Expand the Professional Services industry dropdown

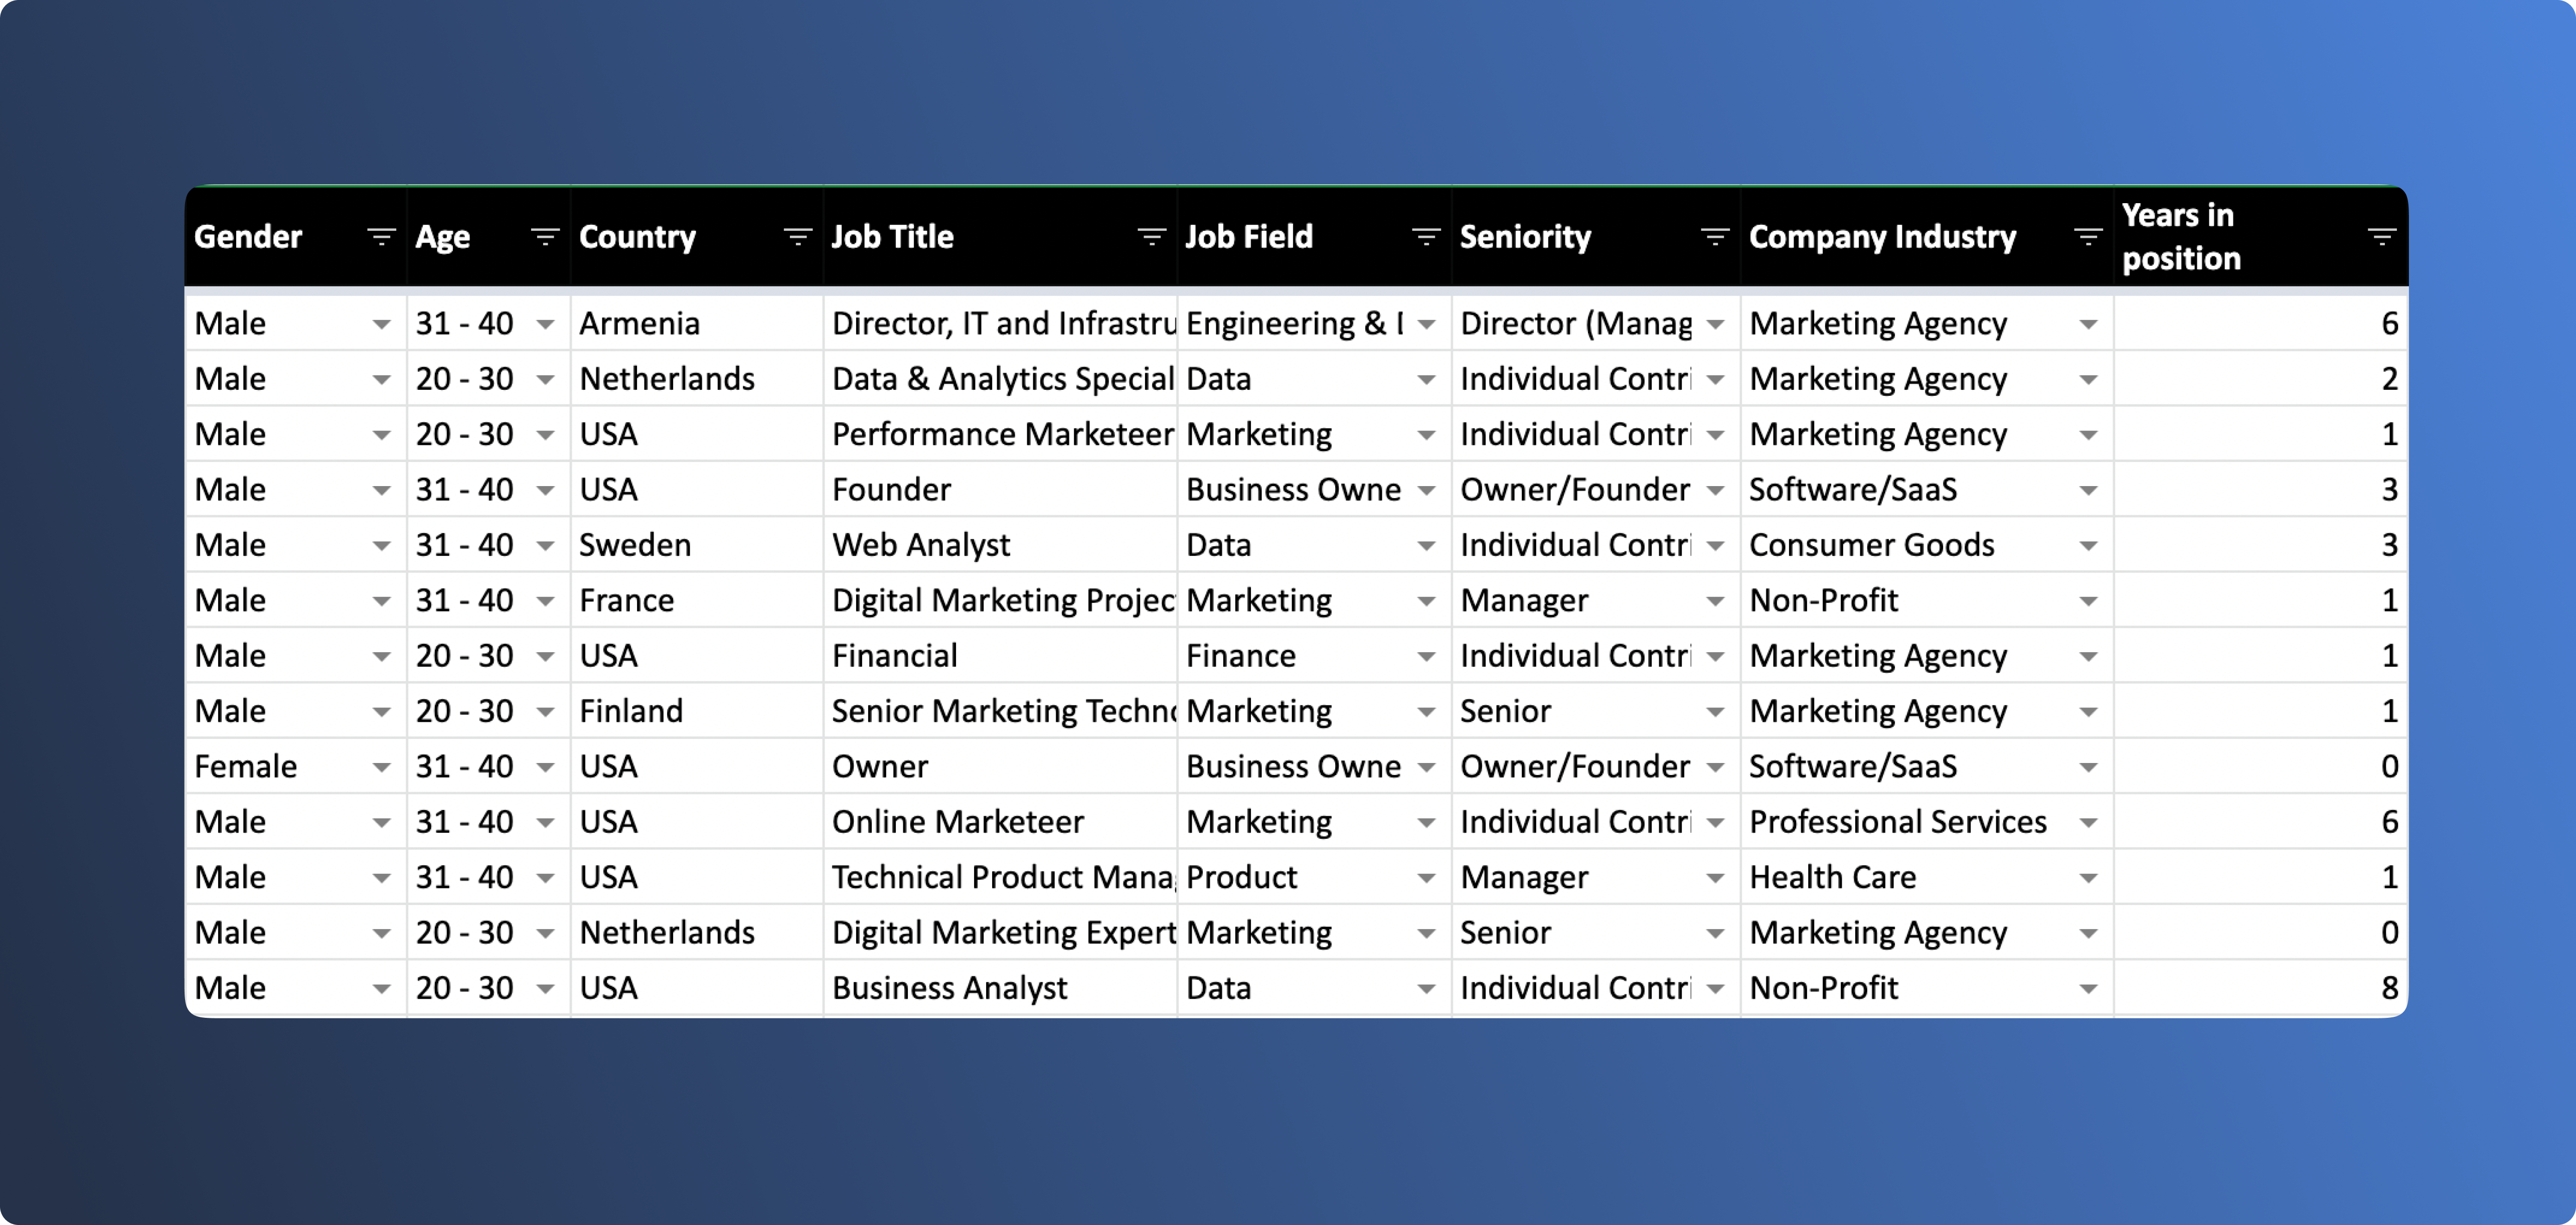click(2088, 823)
